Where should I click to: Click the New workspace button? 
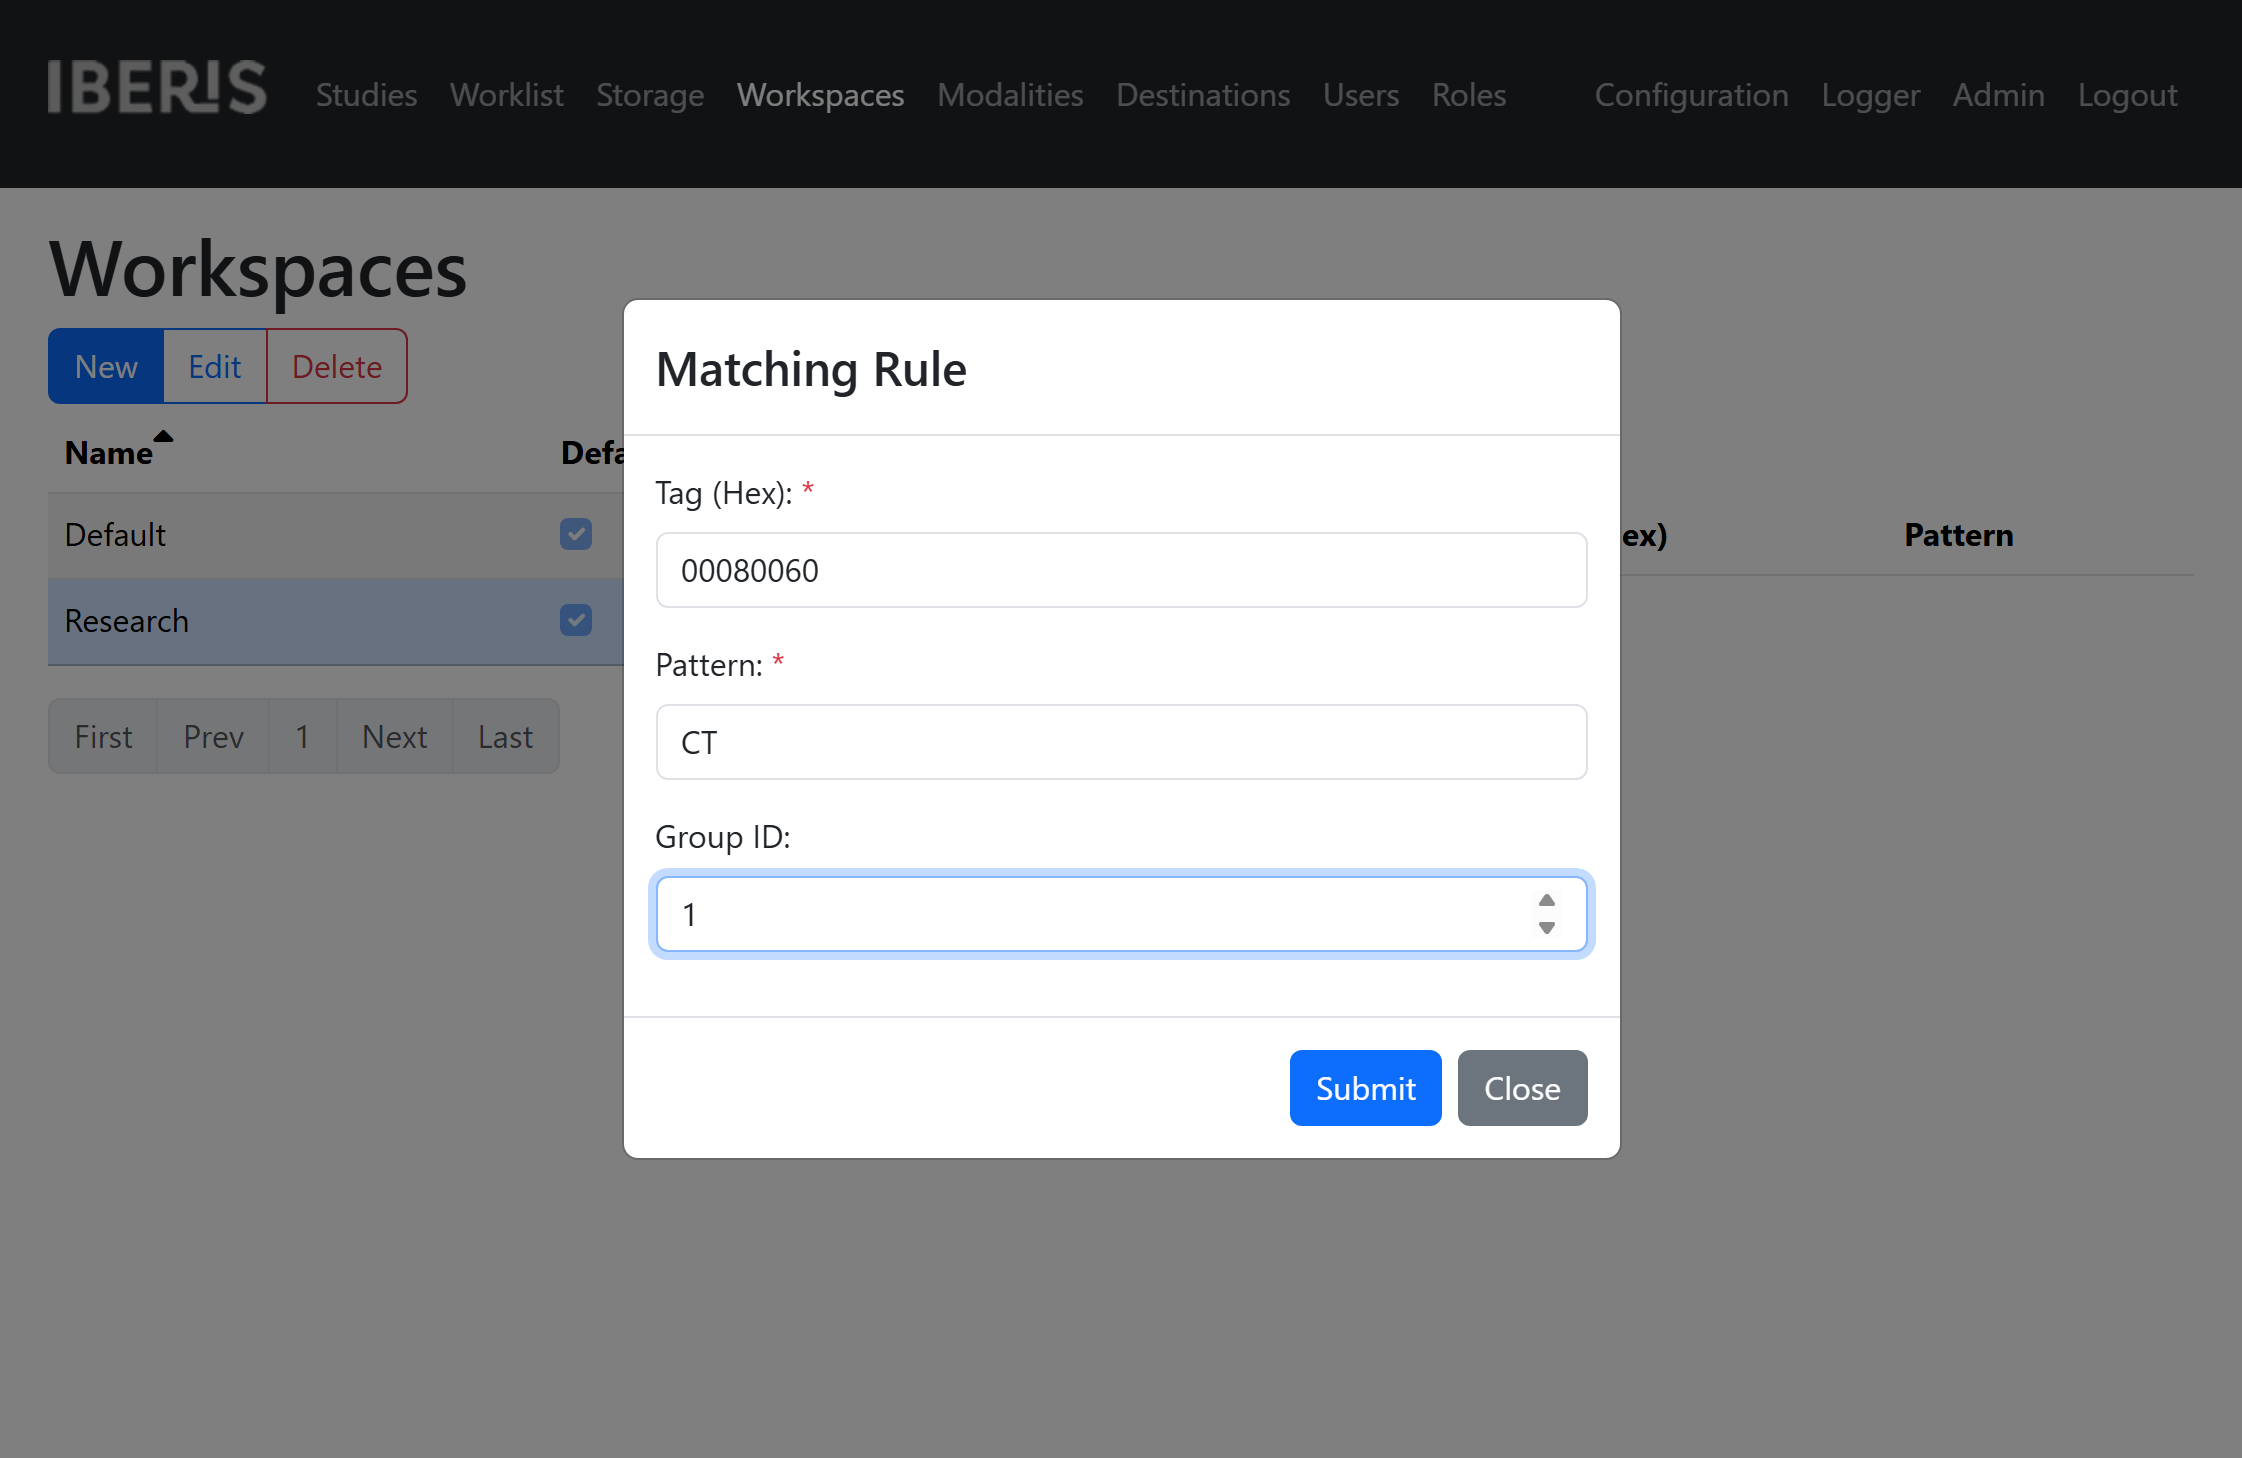coord(106,366)
